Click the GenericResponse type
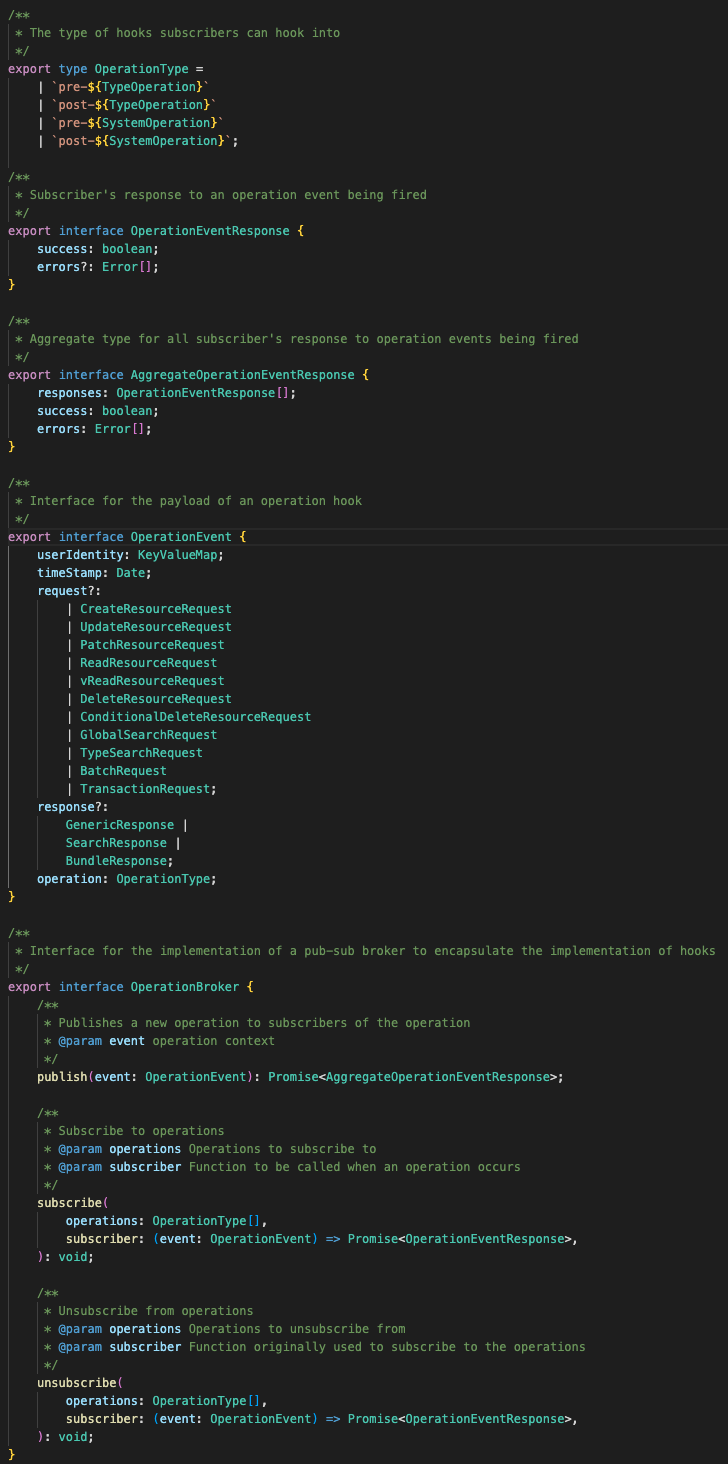 pos(120,825)
